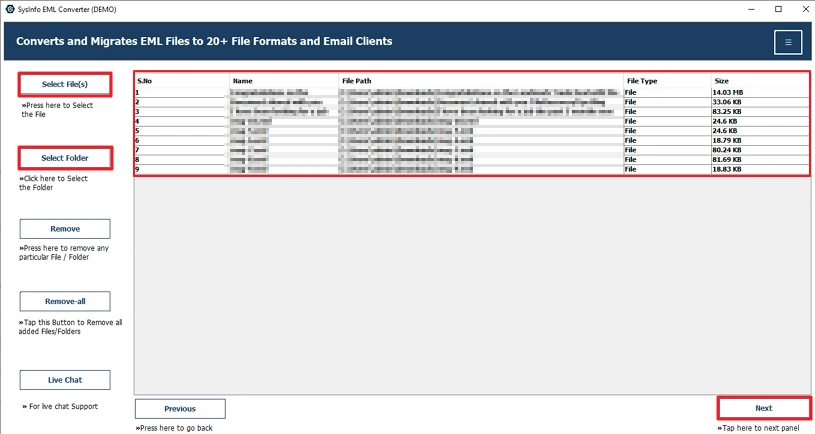This screenshot has height=434, width=815.
Task: Sort by the Name column header
Action: 284,81
